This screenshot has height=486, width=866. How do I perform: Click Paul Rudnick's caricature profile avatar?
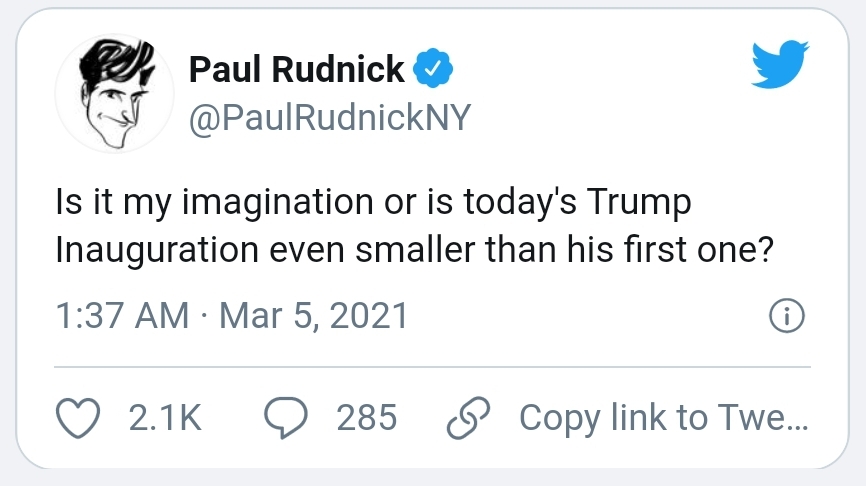[106, 94]
